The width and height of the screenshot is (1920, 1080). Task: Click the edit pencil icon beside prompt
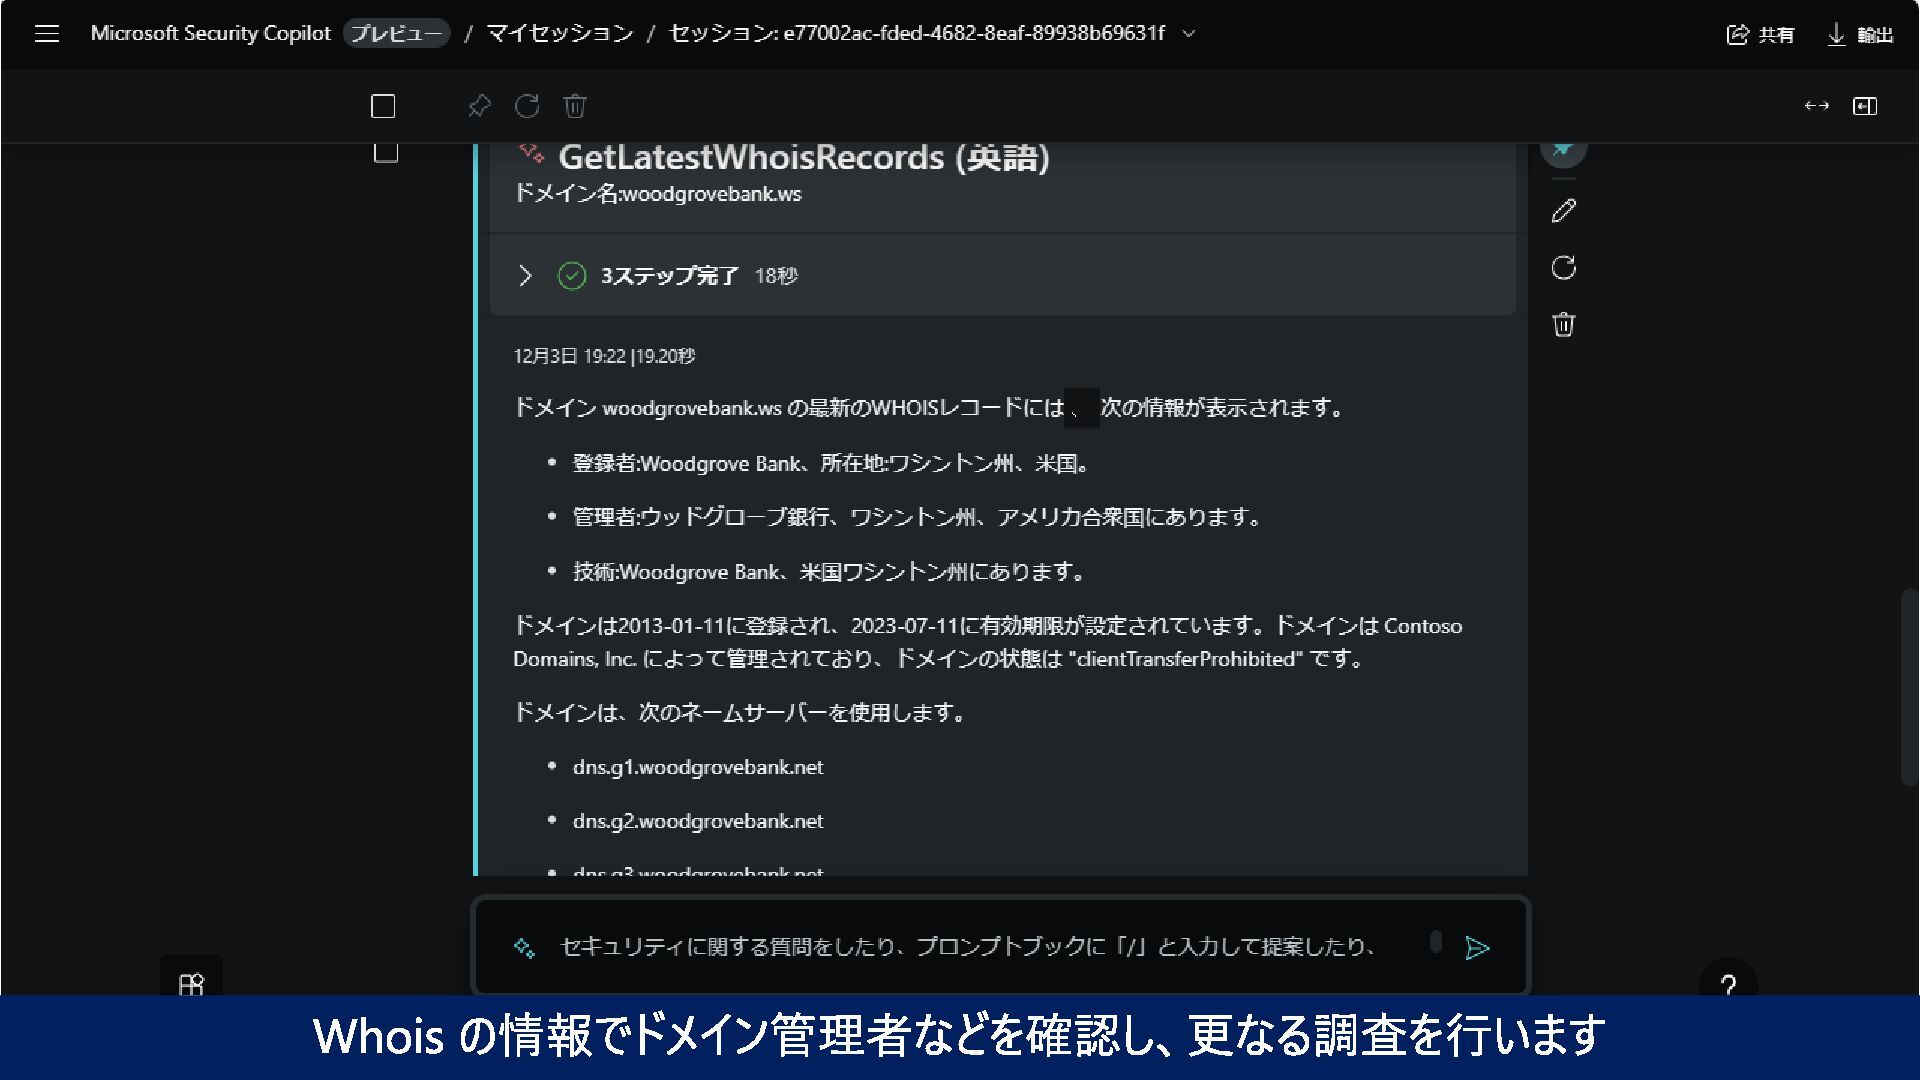[1564, 211]
